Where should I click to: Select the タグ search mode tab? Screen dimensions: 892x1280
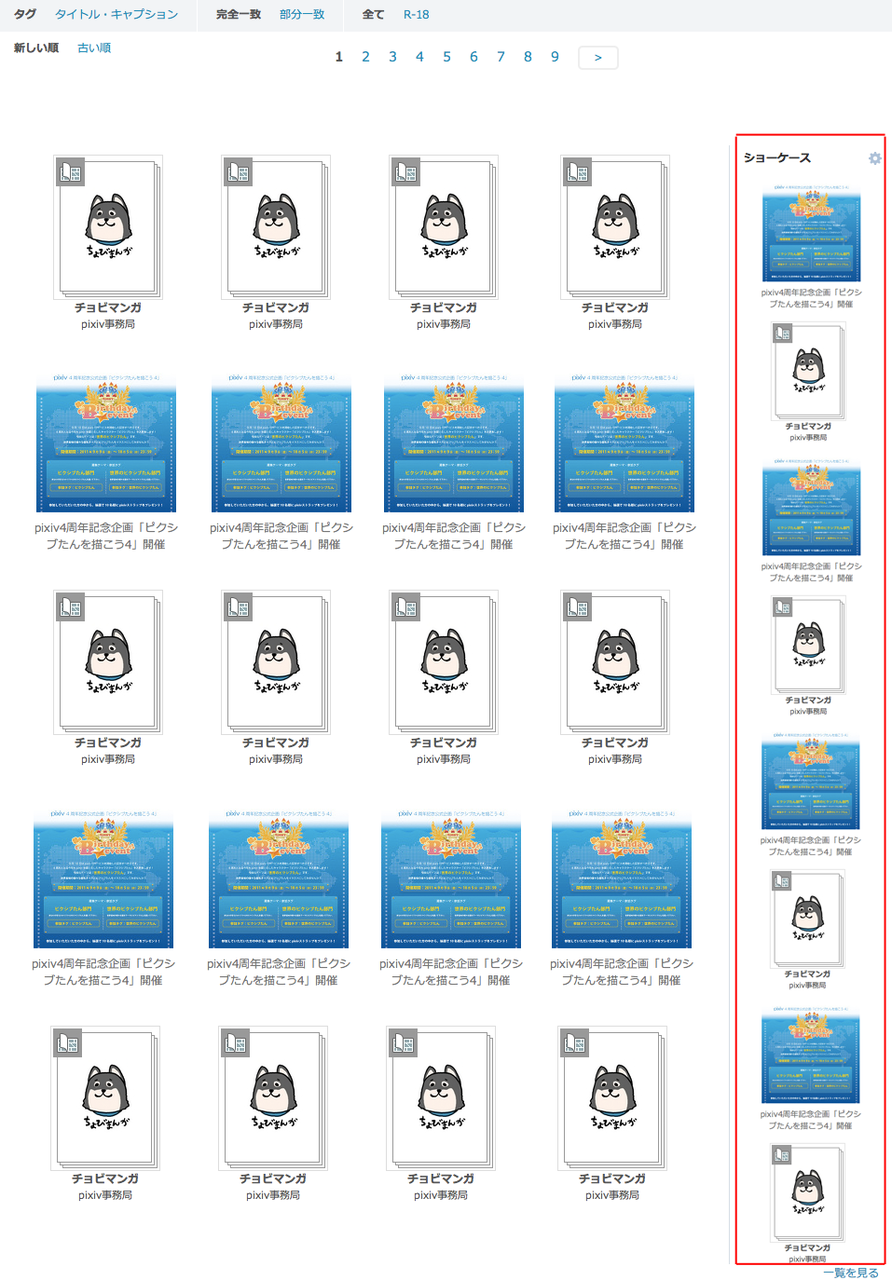(25, 15)
